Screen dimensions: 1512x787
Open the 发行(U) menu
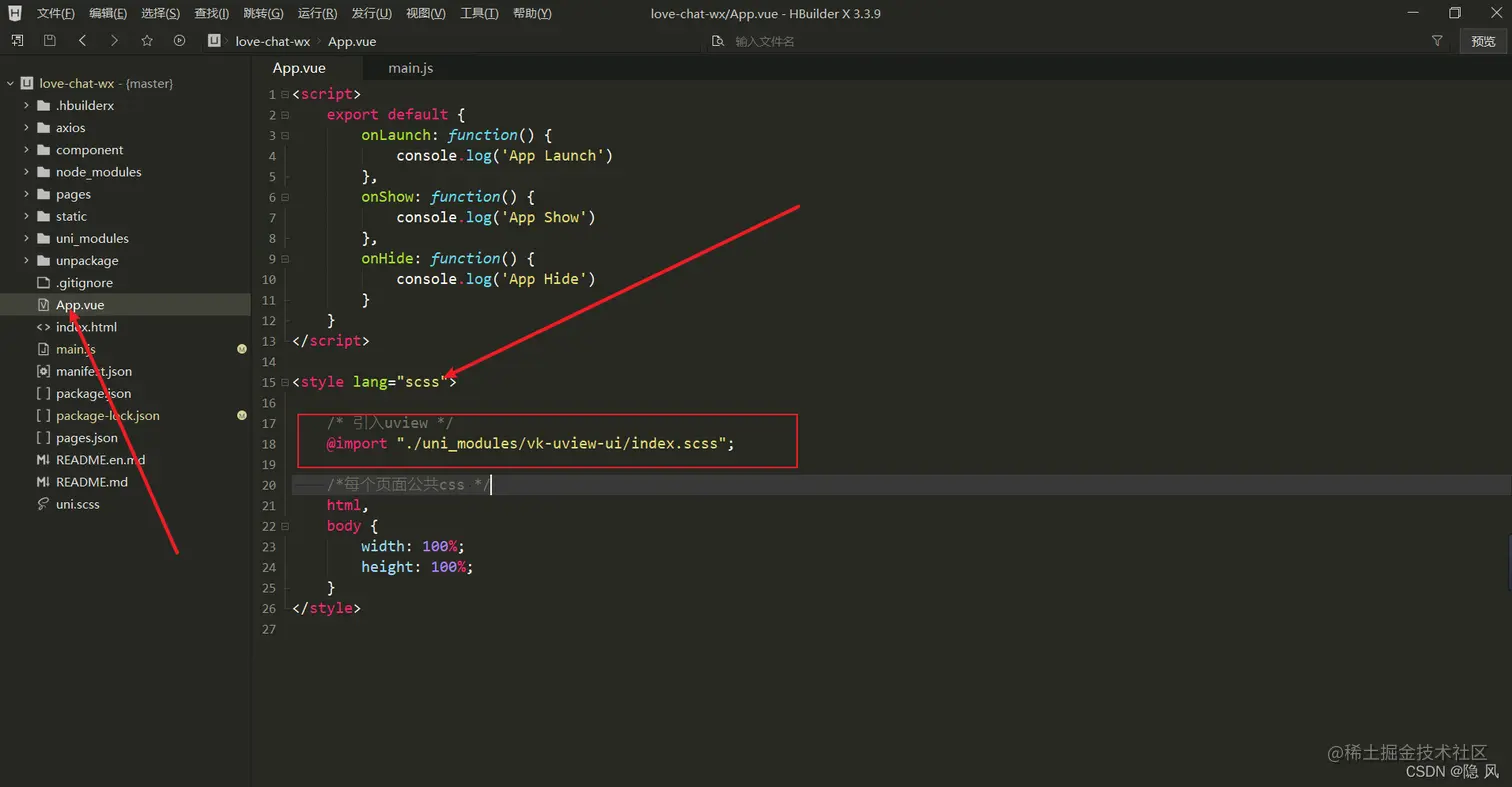pos(372,13)
